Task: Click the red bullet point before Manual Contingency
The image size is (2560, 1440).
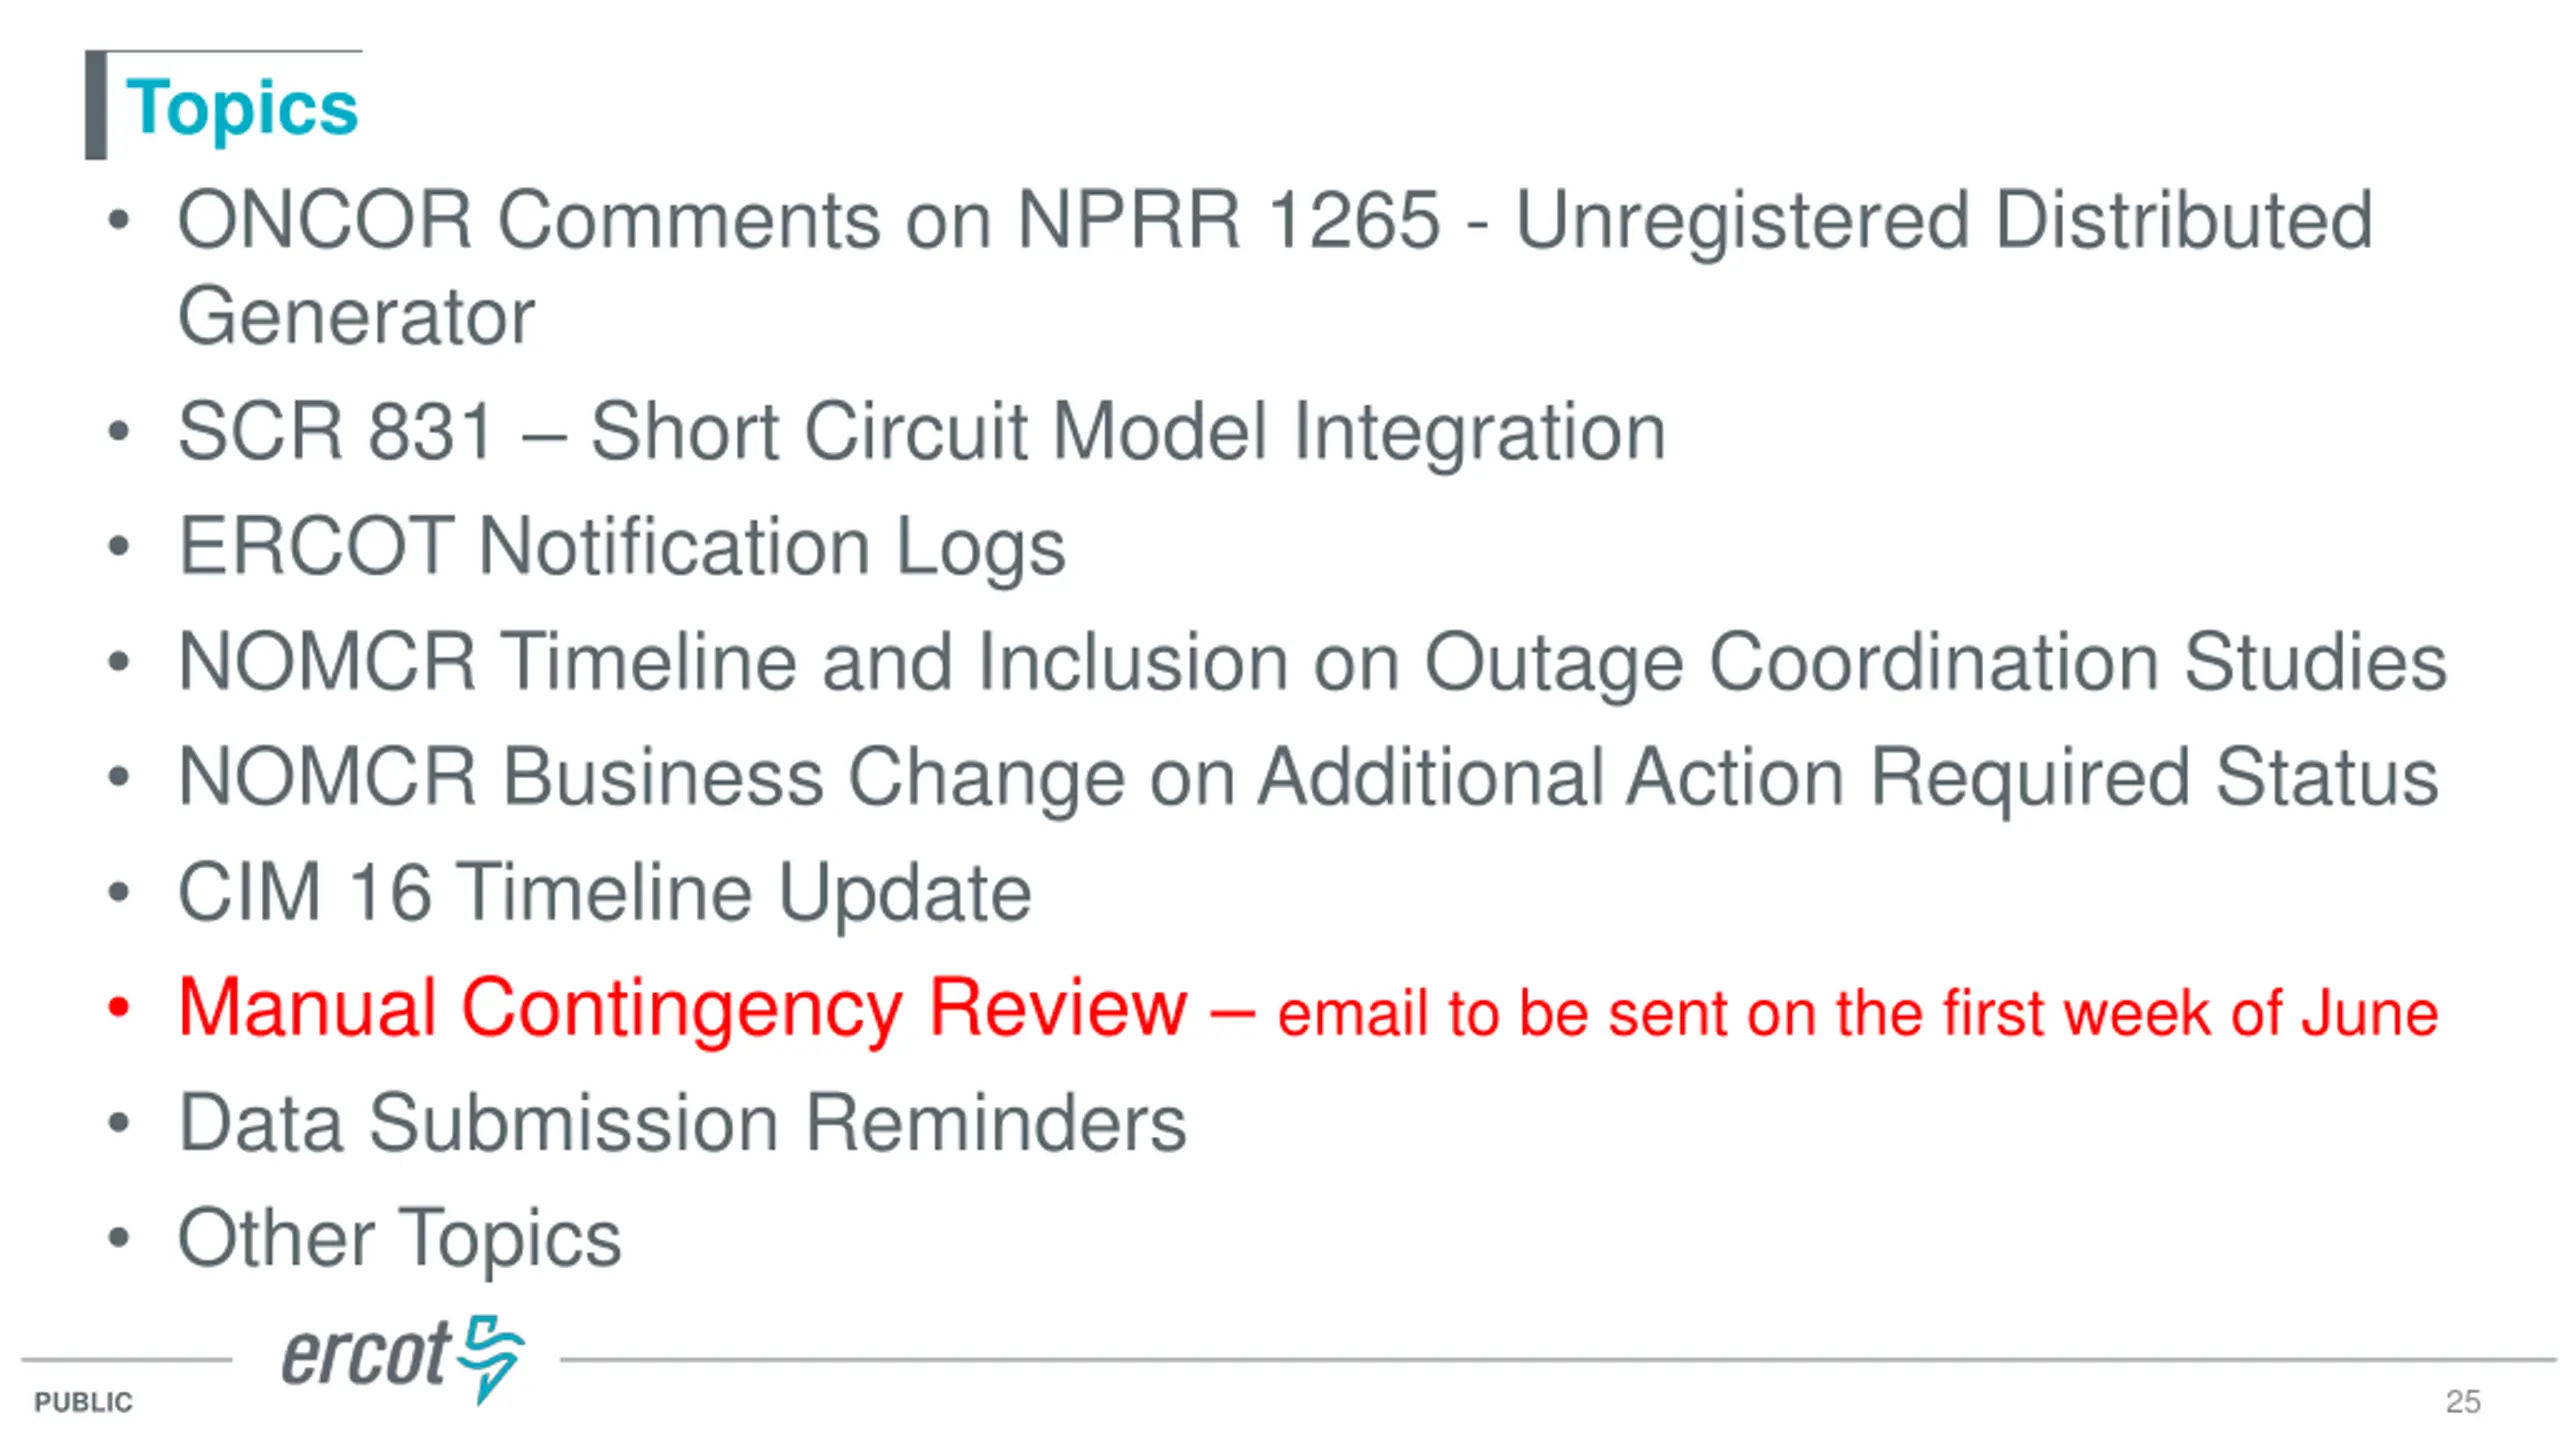Action: (x=119, y=1008)
